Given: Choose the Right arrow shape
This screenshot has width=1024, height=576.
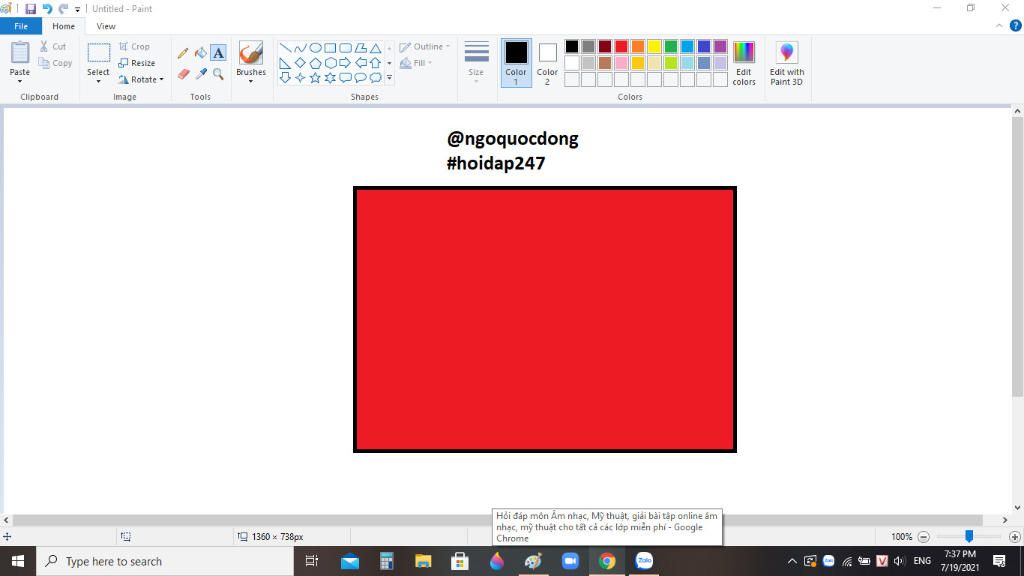Looking at the screenshot, I should tap(345, 63).
